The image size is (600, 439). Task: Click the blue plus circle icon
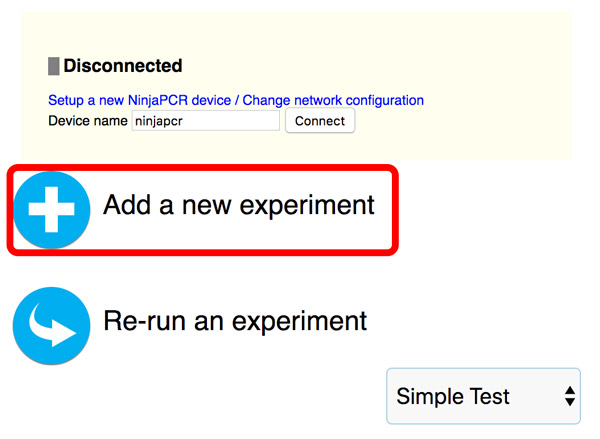coord(52,209)
